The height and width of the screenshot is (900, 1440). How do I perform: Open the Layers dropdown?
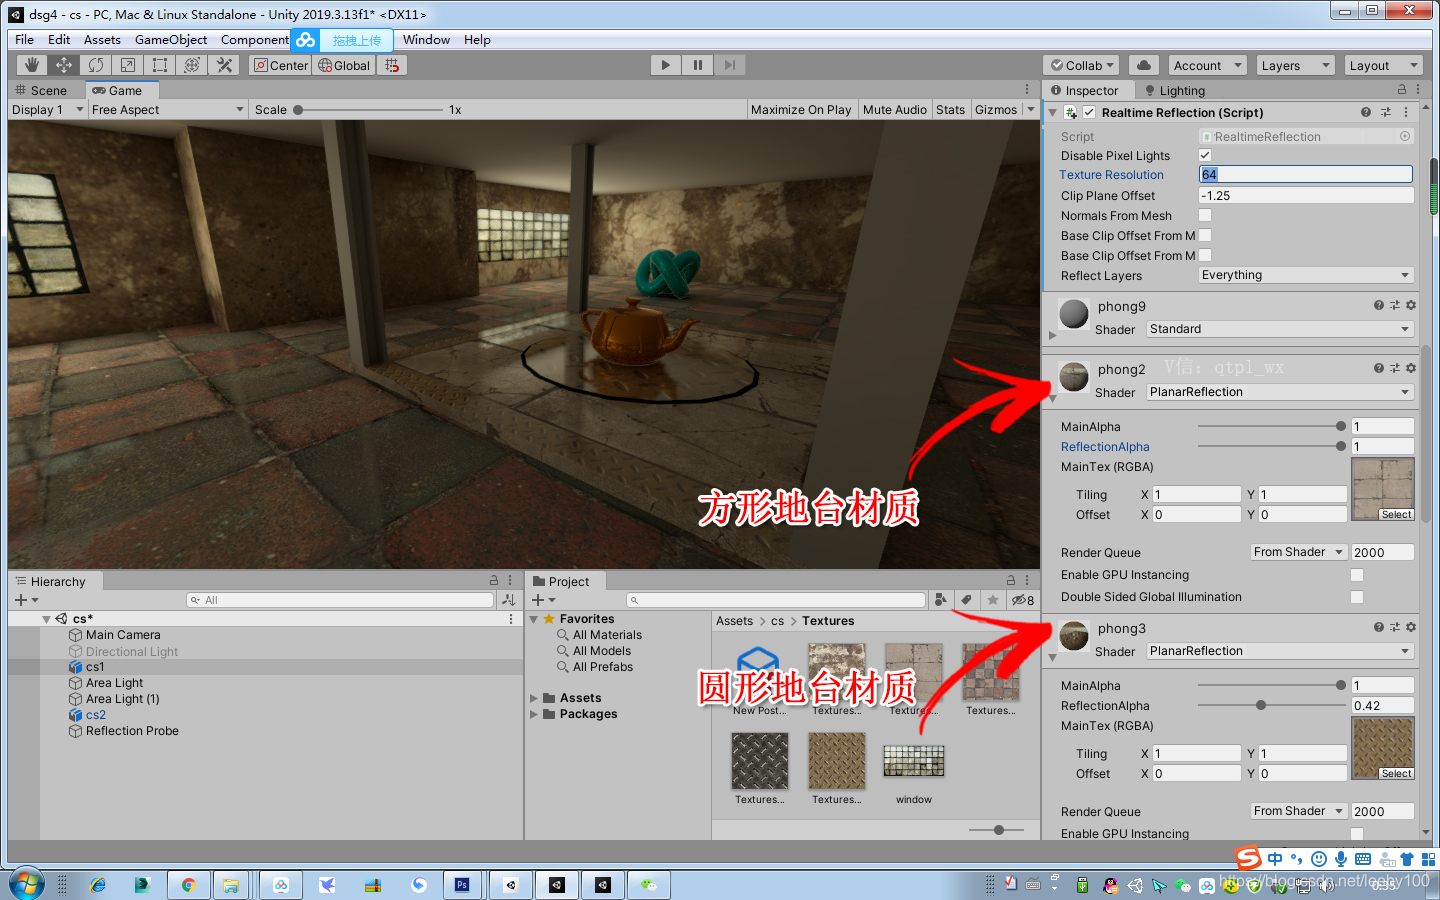(1295, 65)
